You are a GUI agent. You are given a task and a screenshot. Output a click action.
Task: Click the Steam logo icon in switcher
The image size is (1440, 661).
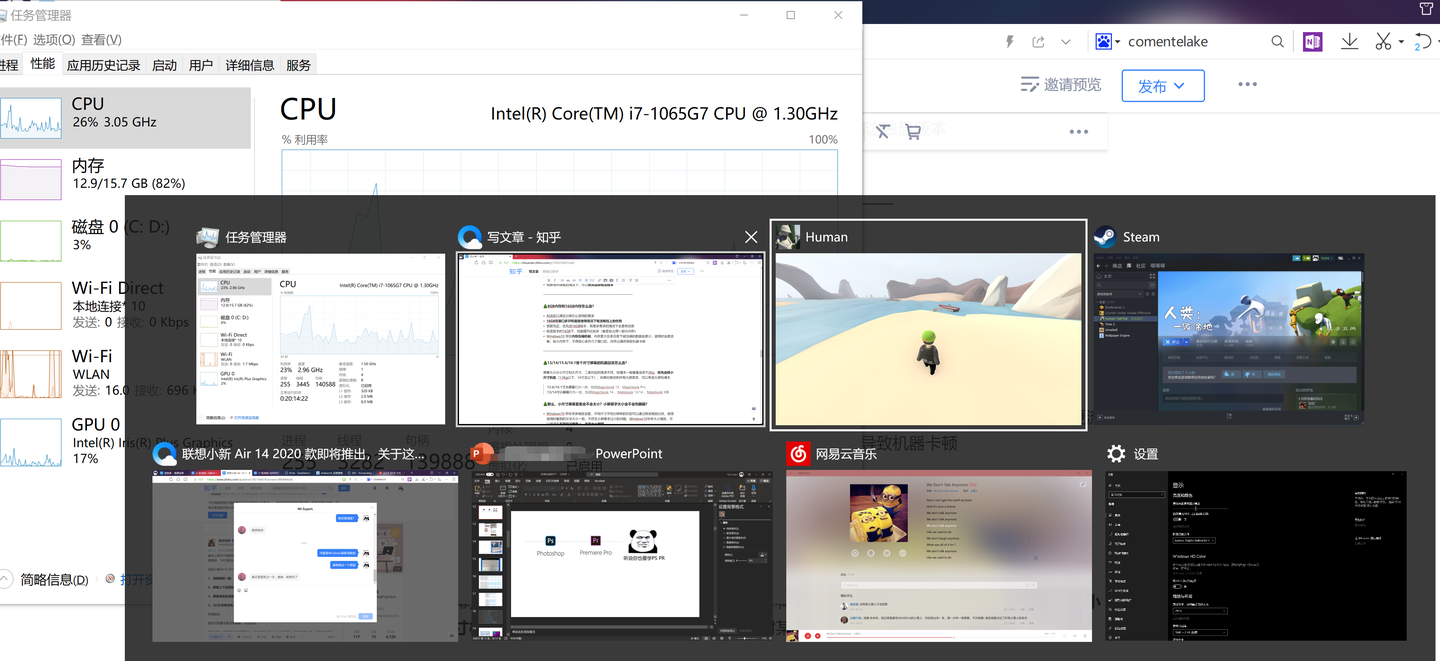tap(1105, 237)
